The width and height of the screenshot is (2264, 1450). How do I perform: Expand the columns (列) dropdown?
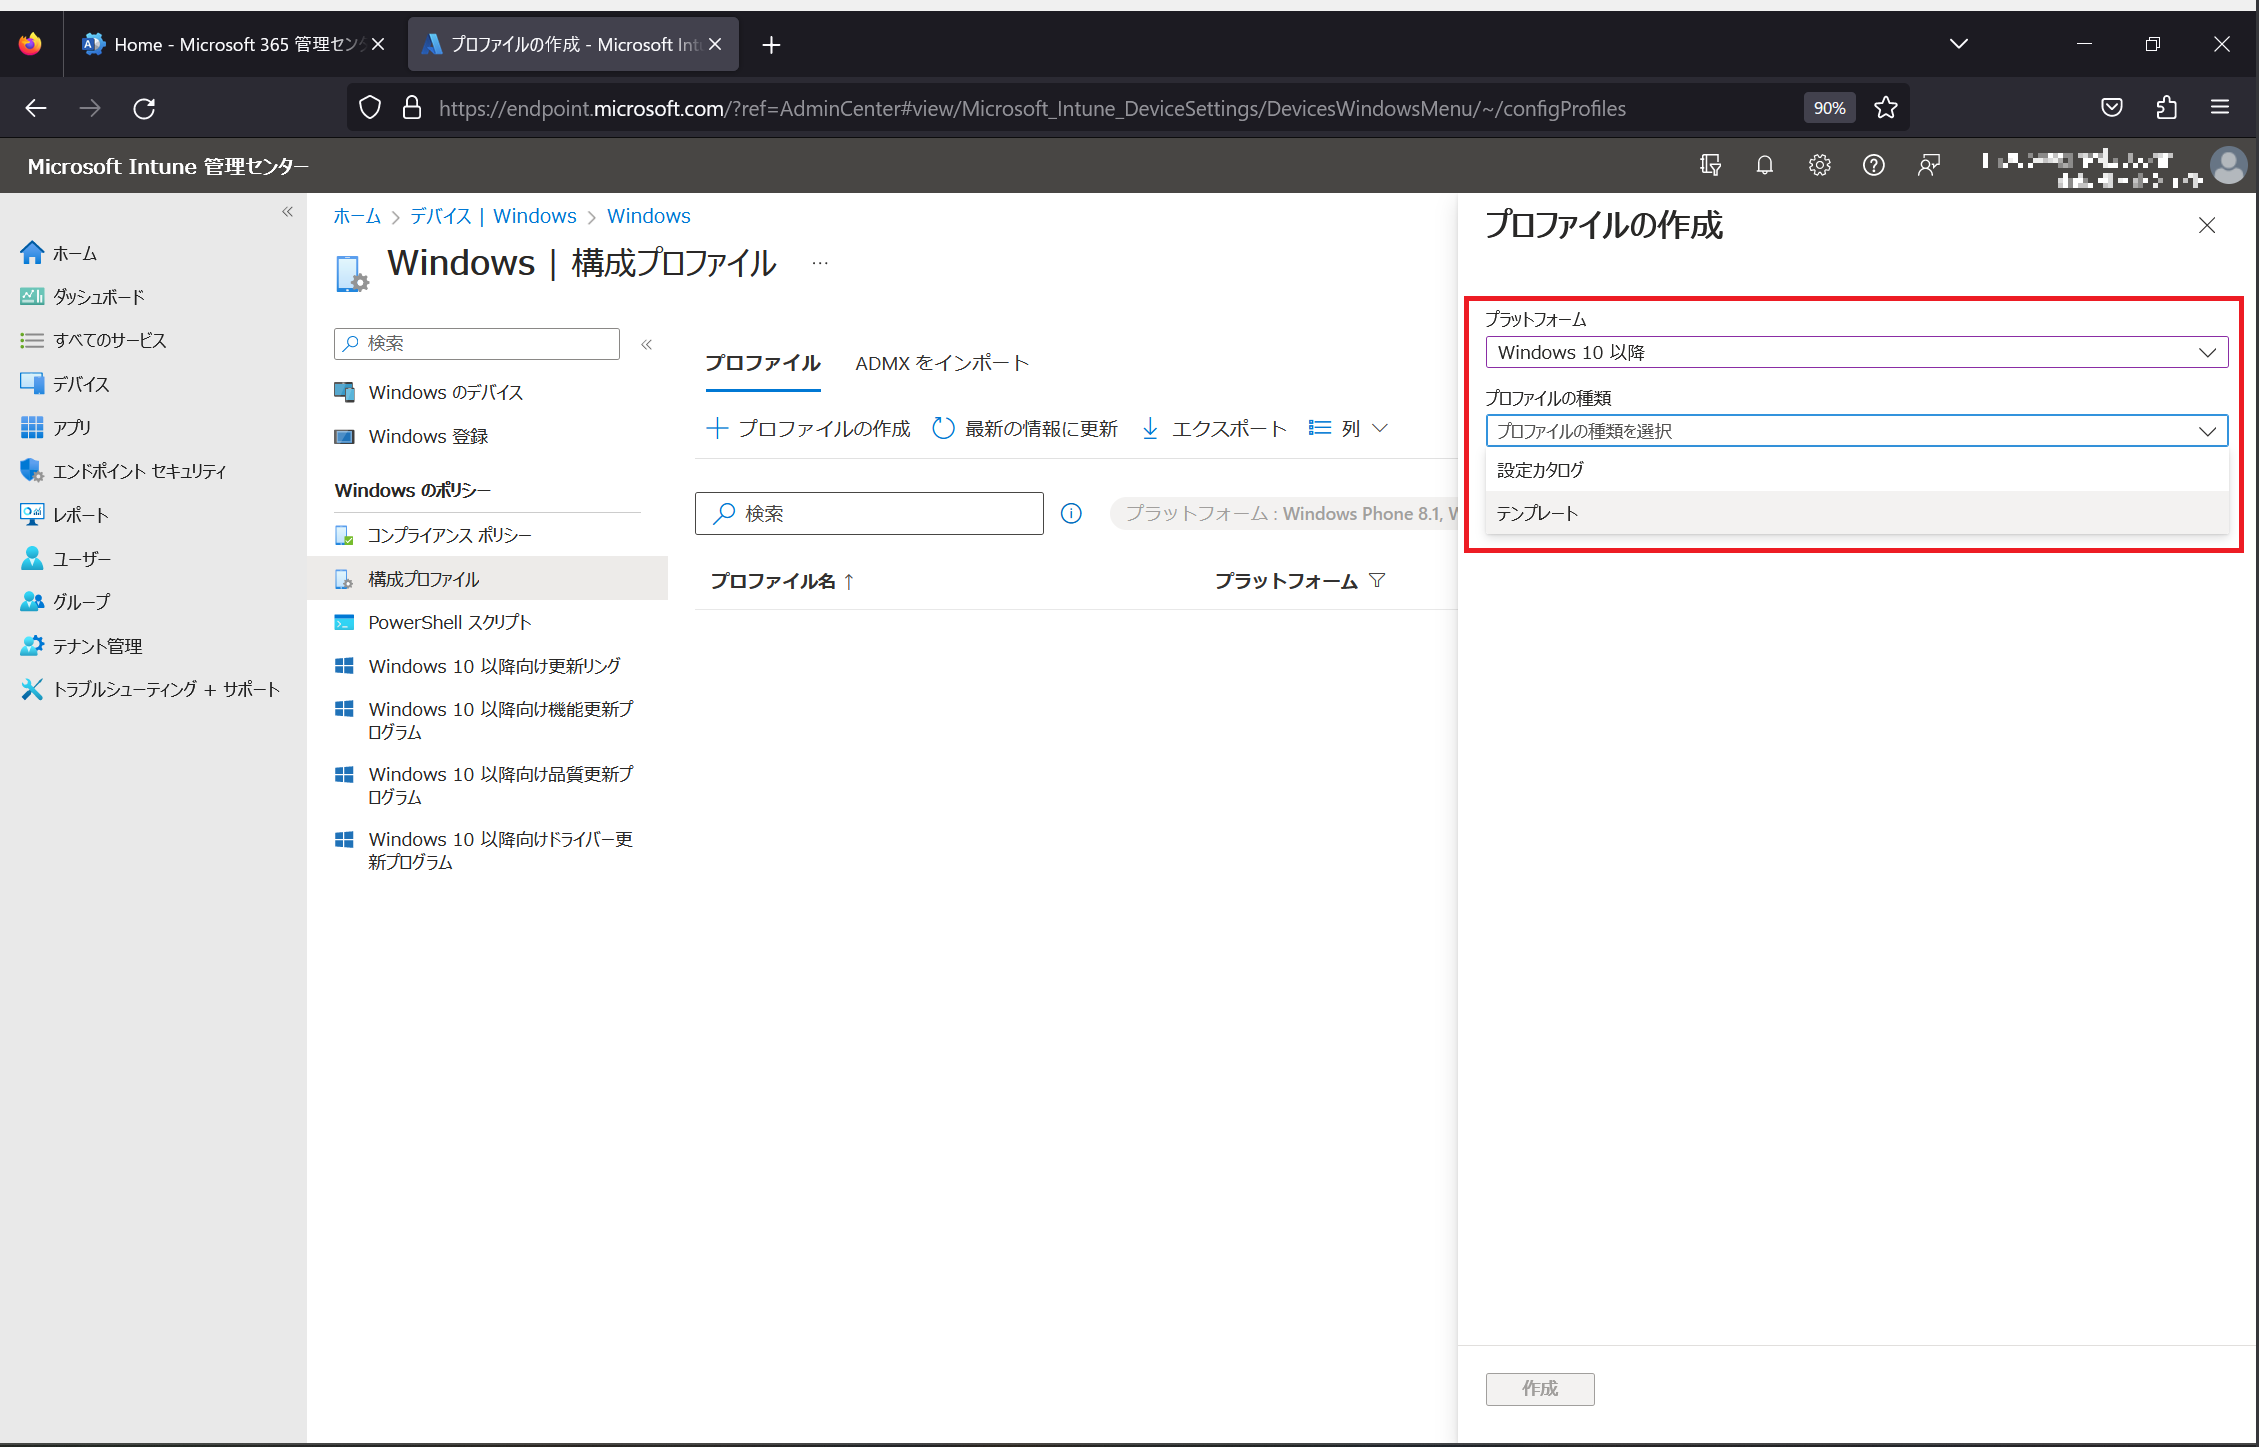1352,430
